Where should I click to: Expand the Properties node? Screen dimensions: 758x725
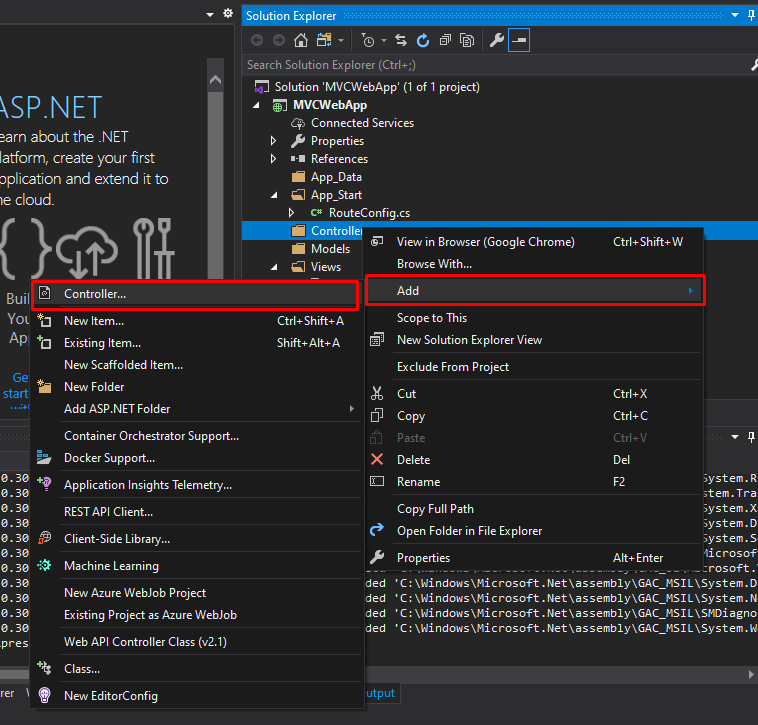274,141
